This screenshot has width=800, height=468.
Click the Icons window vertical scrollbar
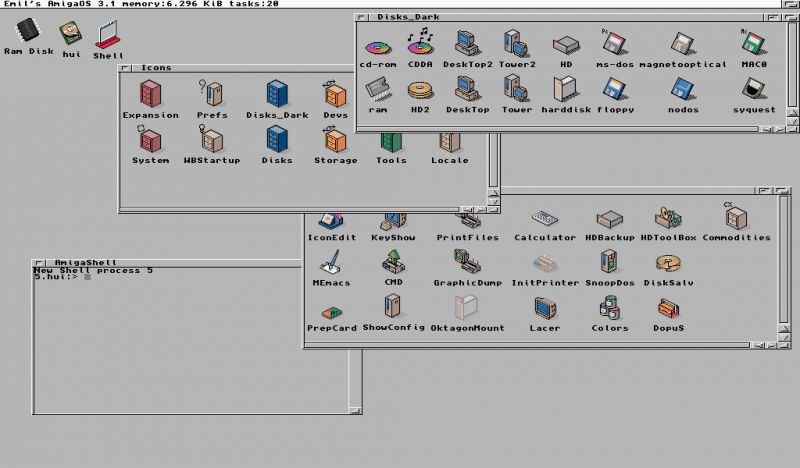click(493, 160)
